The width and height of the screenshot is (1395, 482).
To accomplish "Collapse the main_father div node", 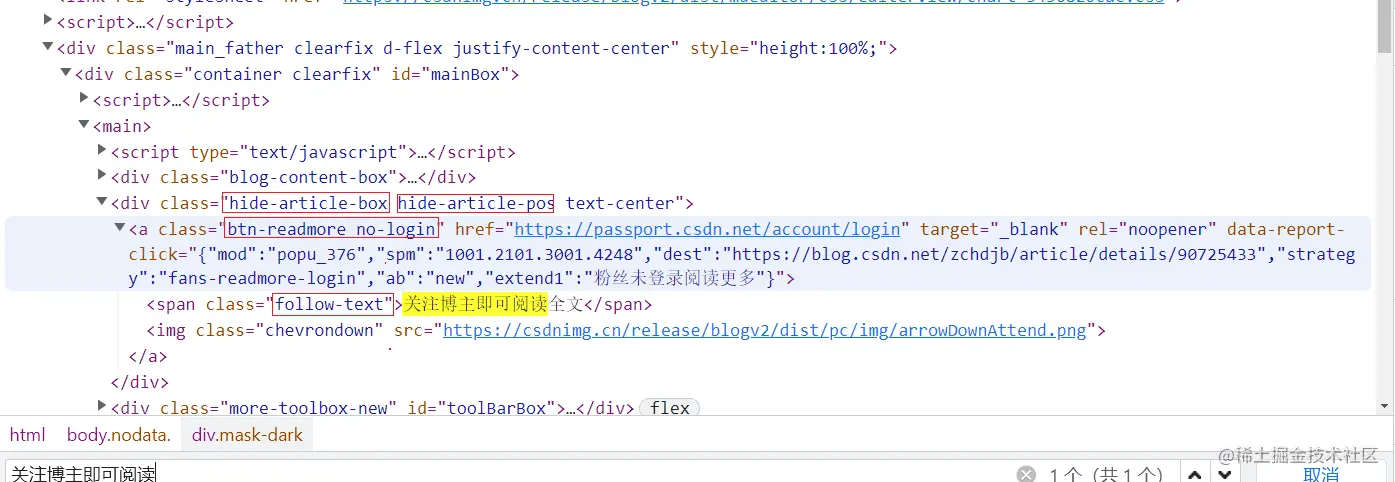I will pos(48,47).
